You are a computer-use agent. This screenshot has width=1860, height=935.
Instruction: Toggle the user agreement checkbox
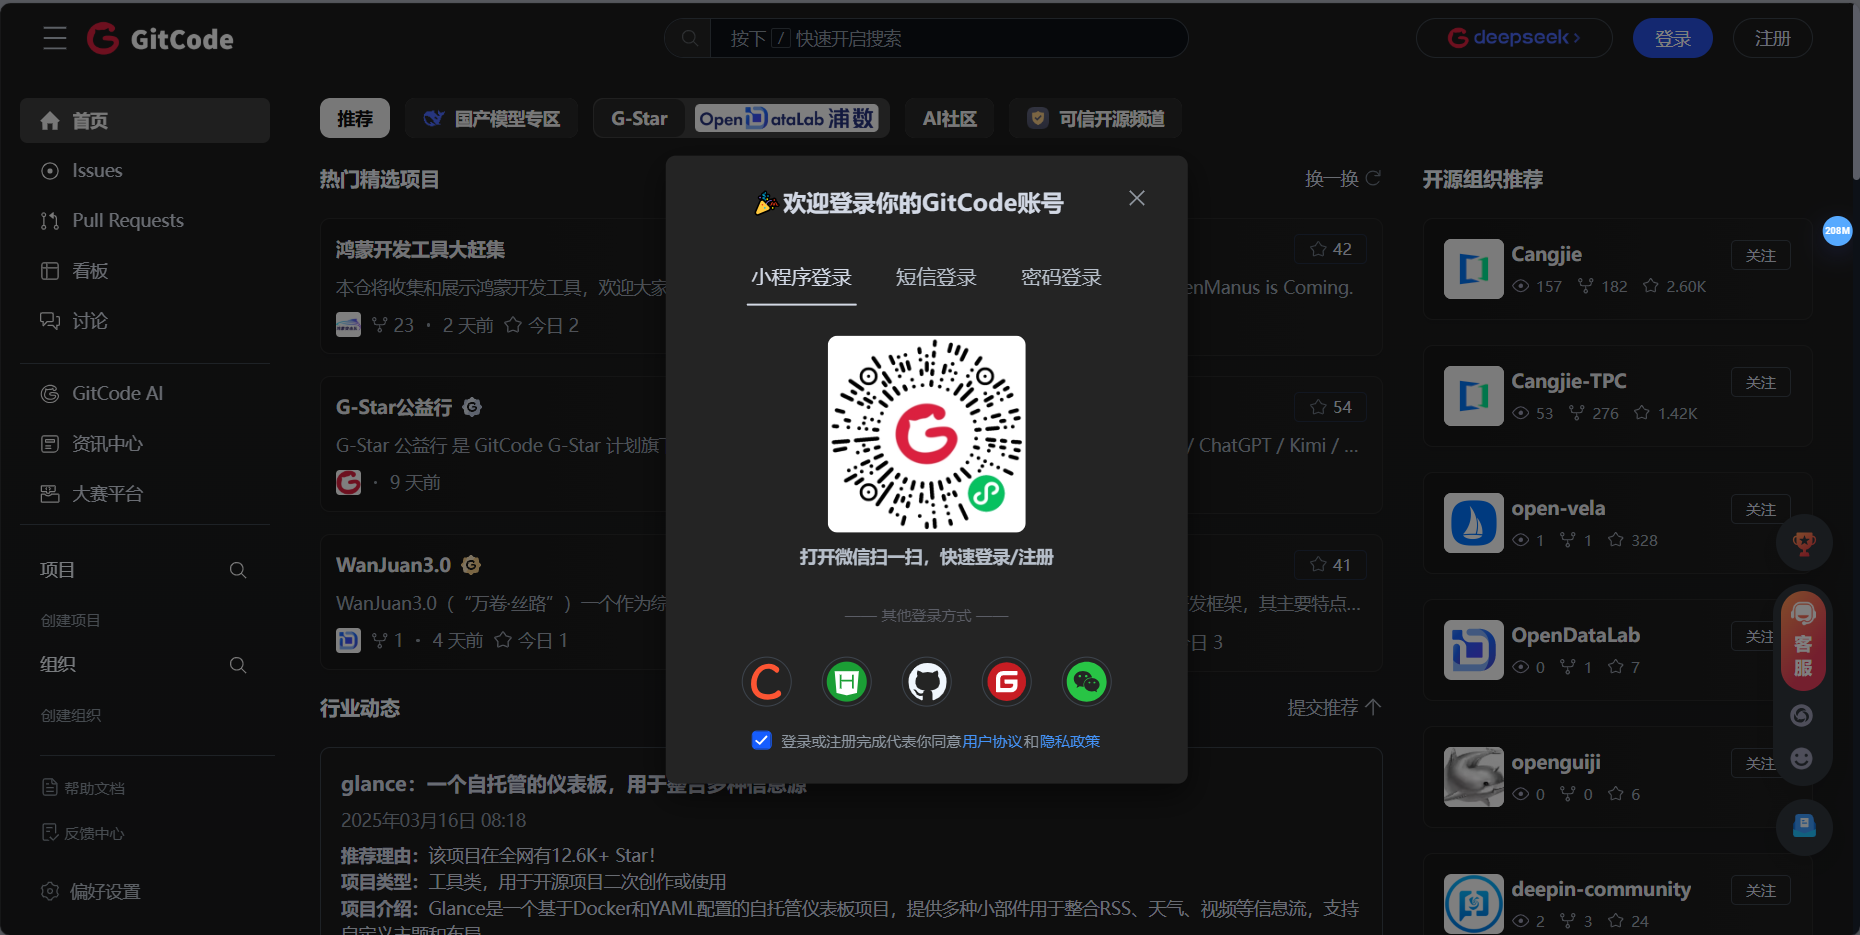click(762, 740)
